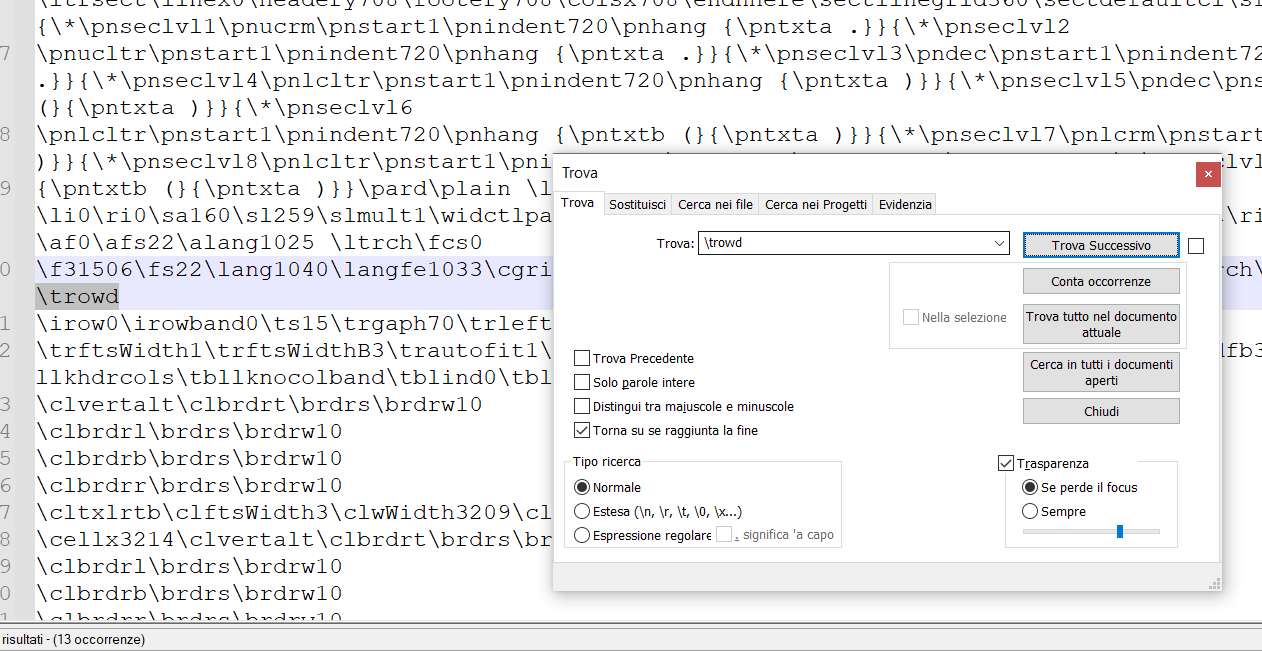Uncheck Torna su se raggiunta la fine
The width and height of the screenshot is (1262, 651).
click(582, 430)
